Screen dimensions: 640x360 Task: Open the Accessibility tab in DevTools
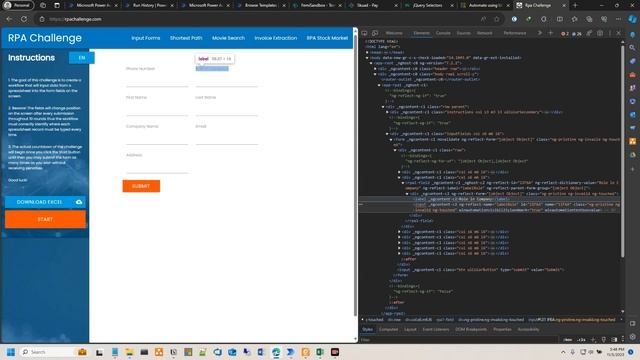528,329
